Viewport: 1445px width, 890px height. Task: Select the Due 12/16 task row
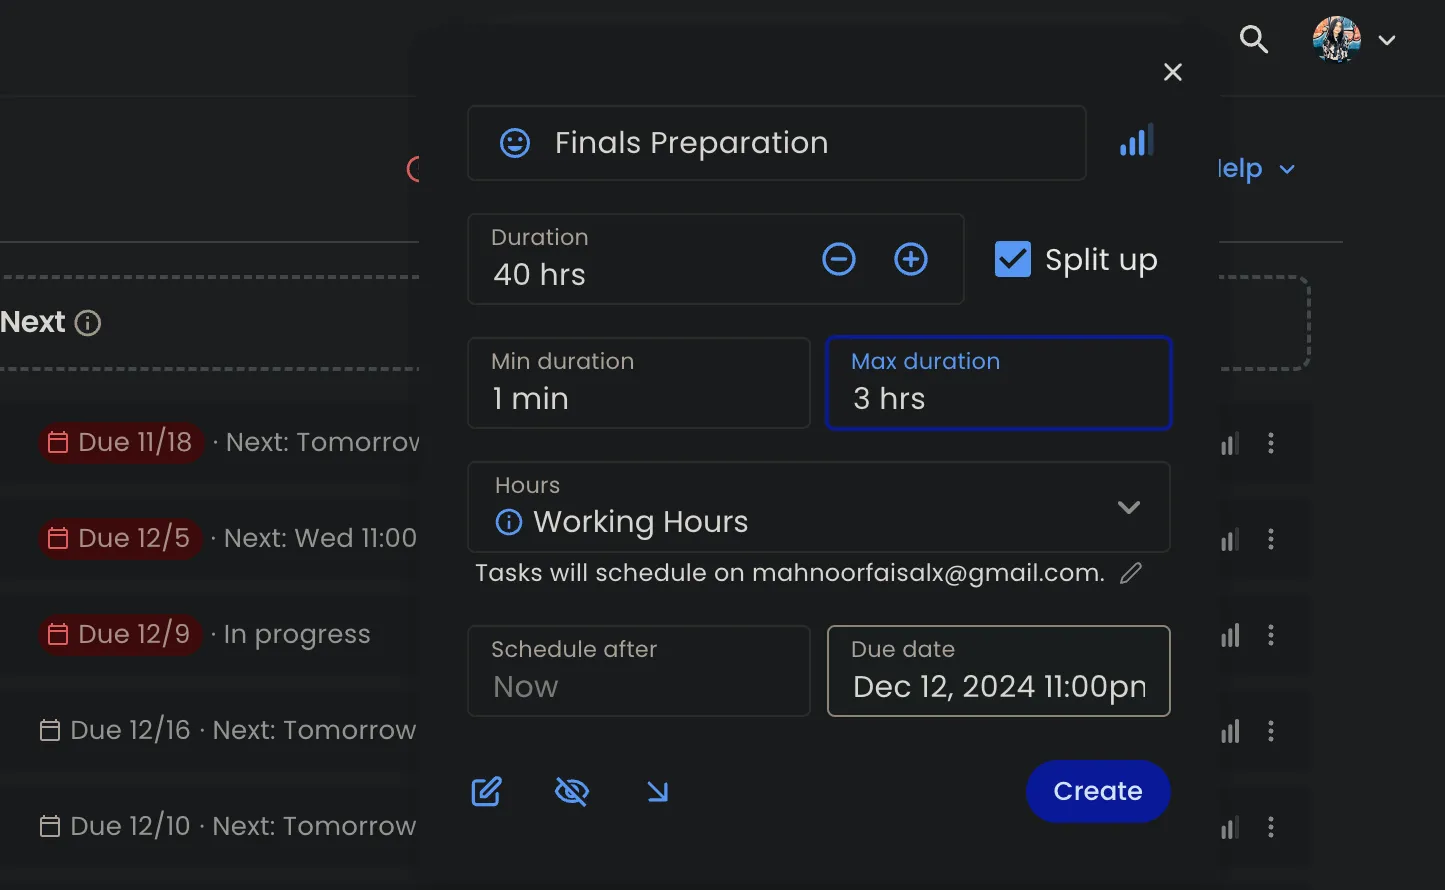[228, 730]
